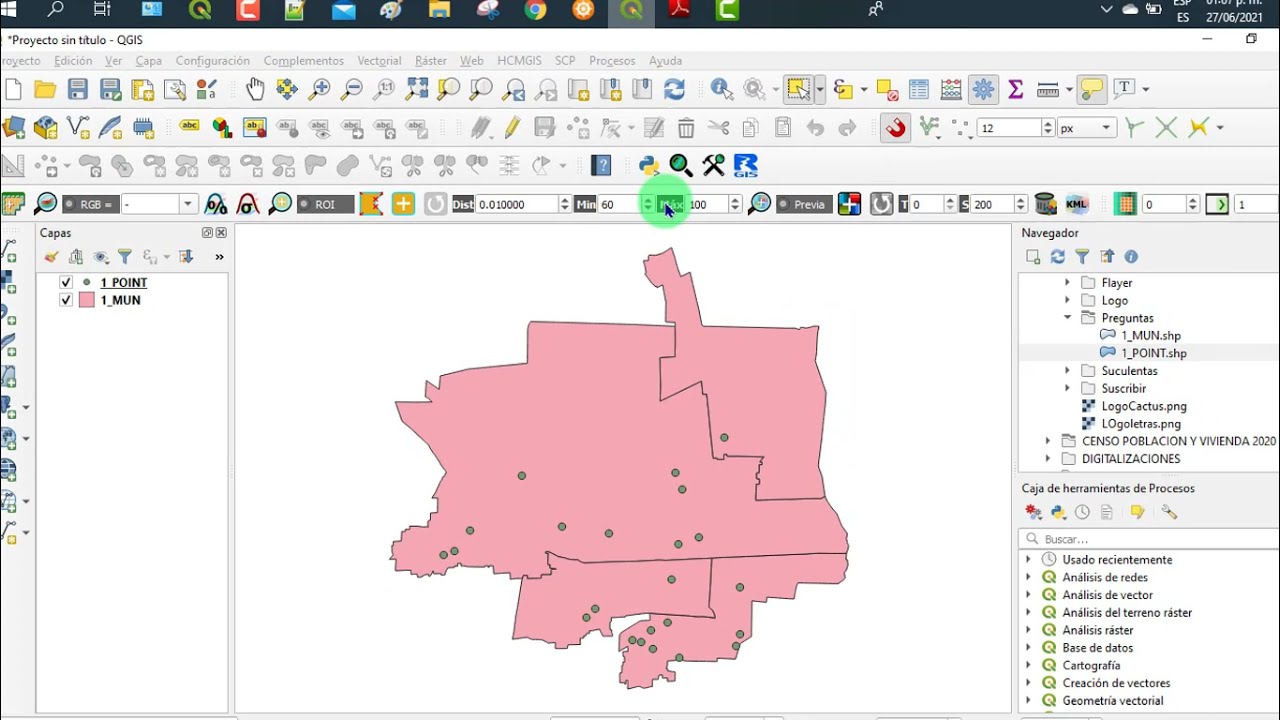Open the Capa menu

click(149, 61)
